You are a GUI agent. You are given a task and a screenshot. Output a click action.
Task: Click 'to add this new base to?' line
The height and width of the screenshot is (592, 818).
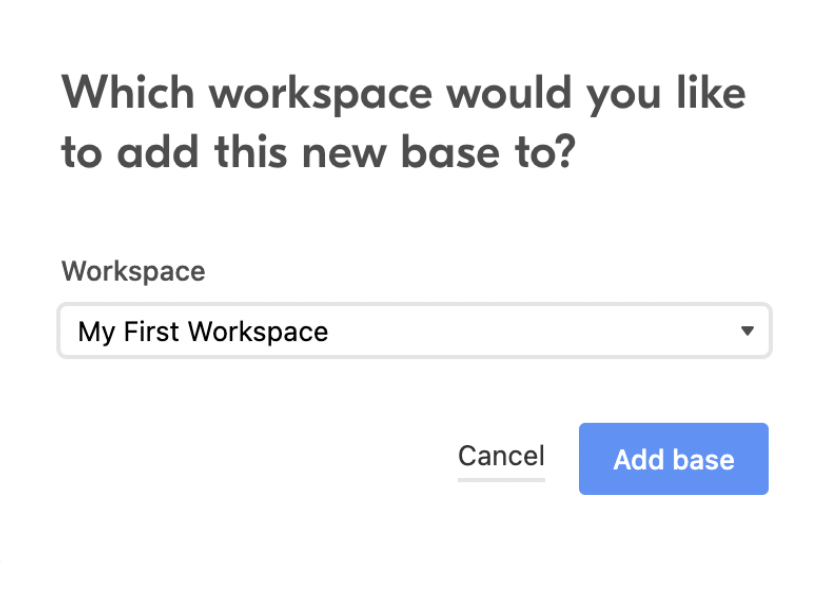click(318, 152)
